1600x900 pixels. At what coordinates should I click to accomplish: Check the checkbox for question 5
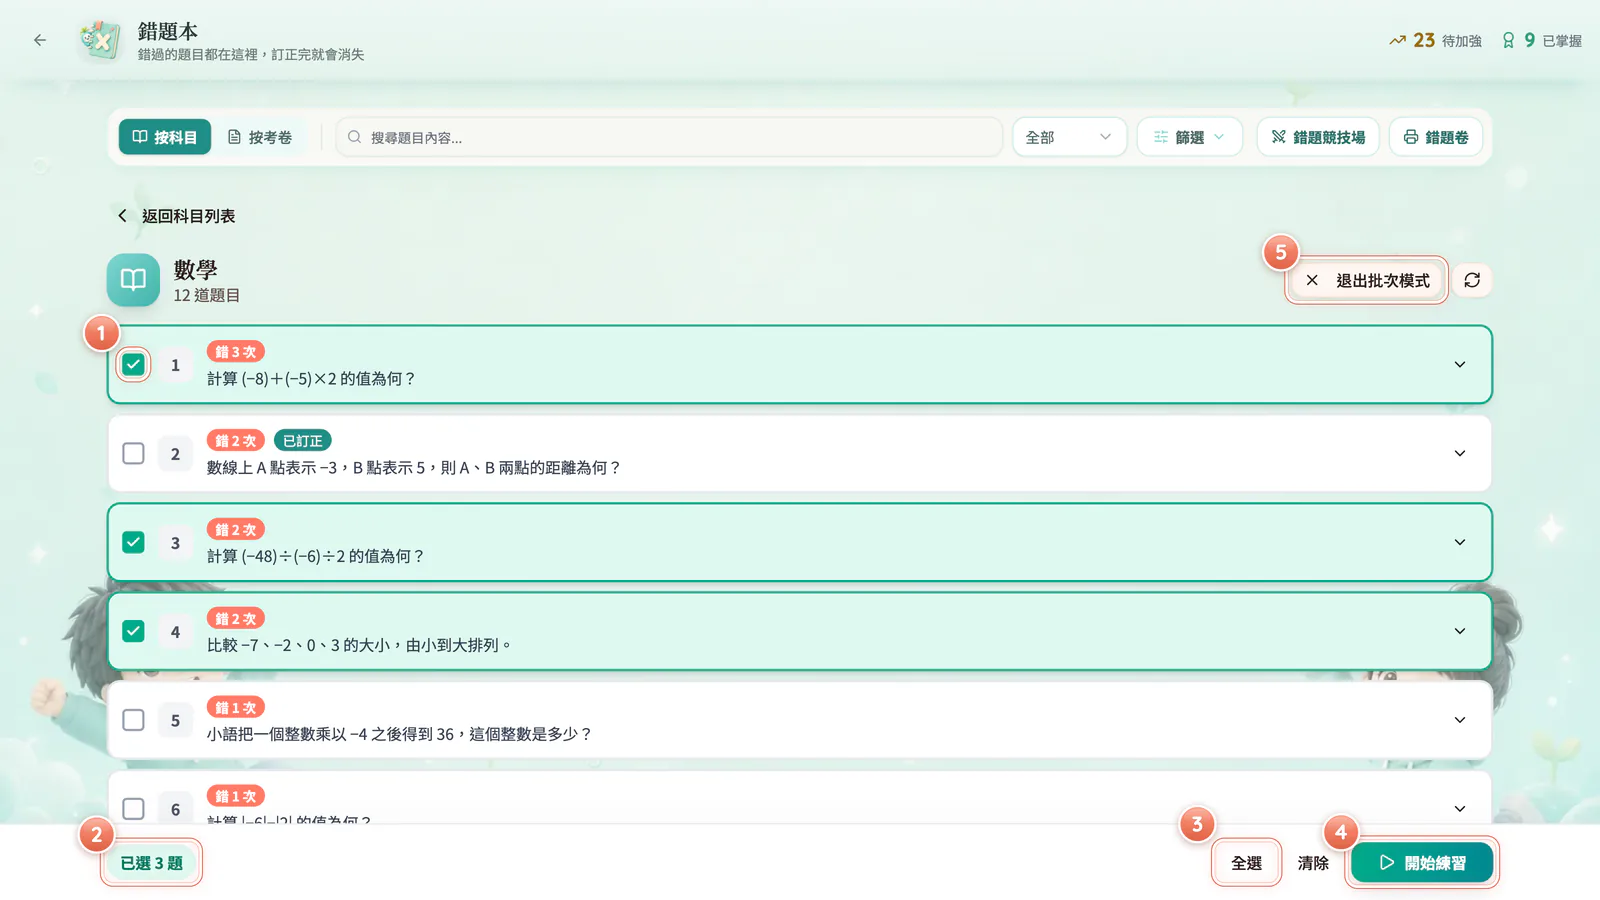[x=133, y=720]
